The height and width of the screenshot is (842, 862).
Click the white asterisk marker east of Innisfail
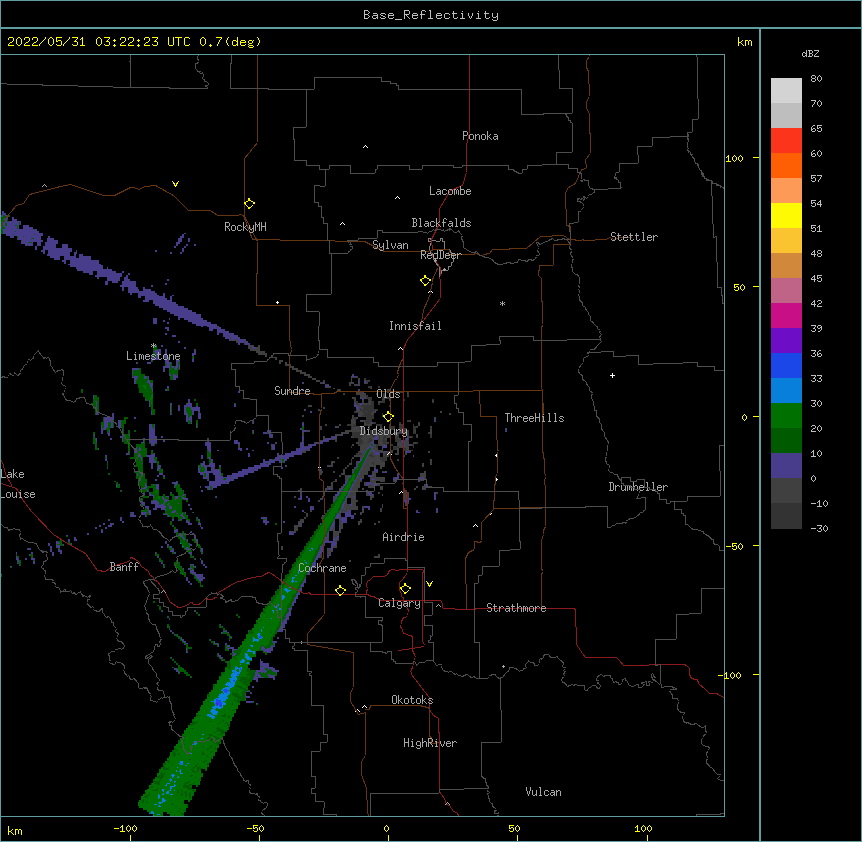(x=502, y=304)
